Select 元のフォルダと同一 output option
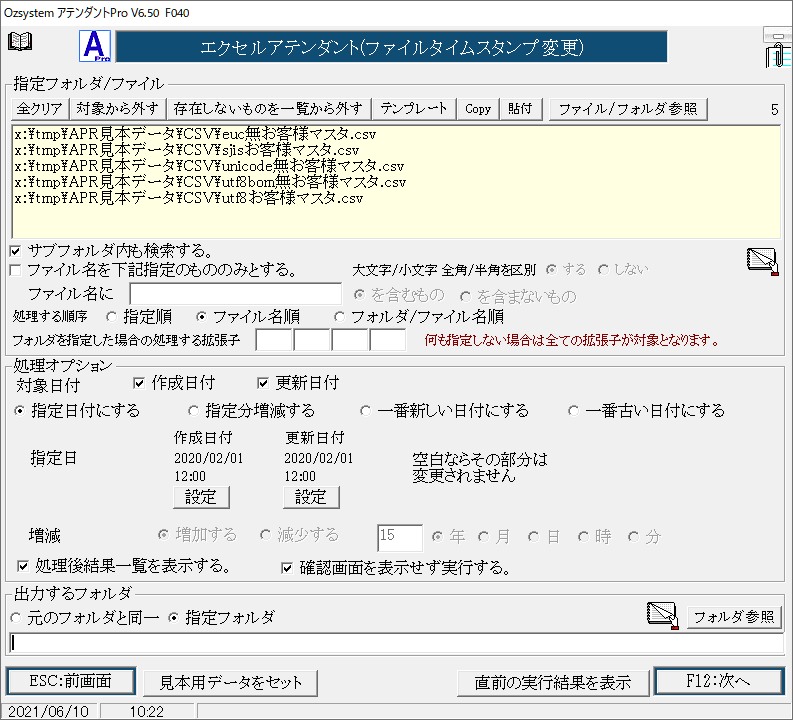This screenshot has height=720, width=793. (16, 618)
